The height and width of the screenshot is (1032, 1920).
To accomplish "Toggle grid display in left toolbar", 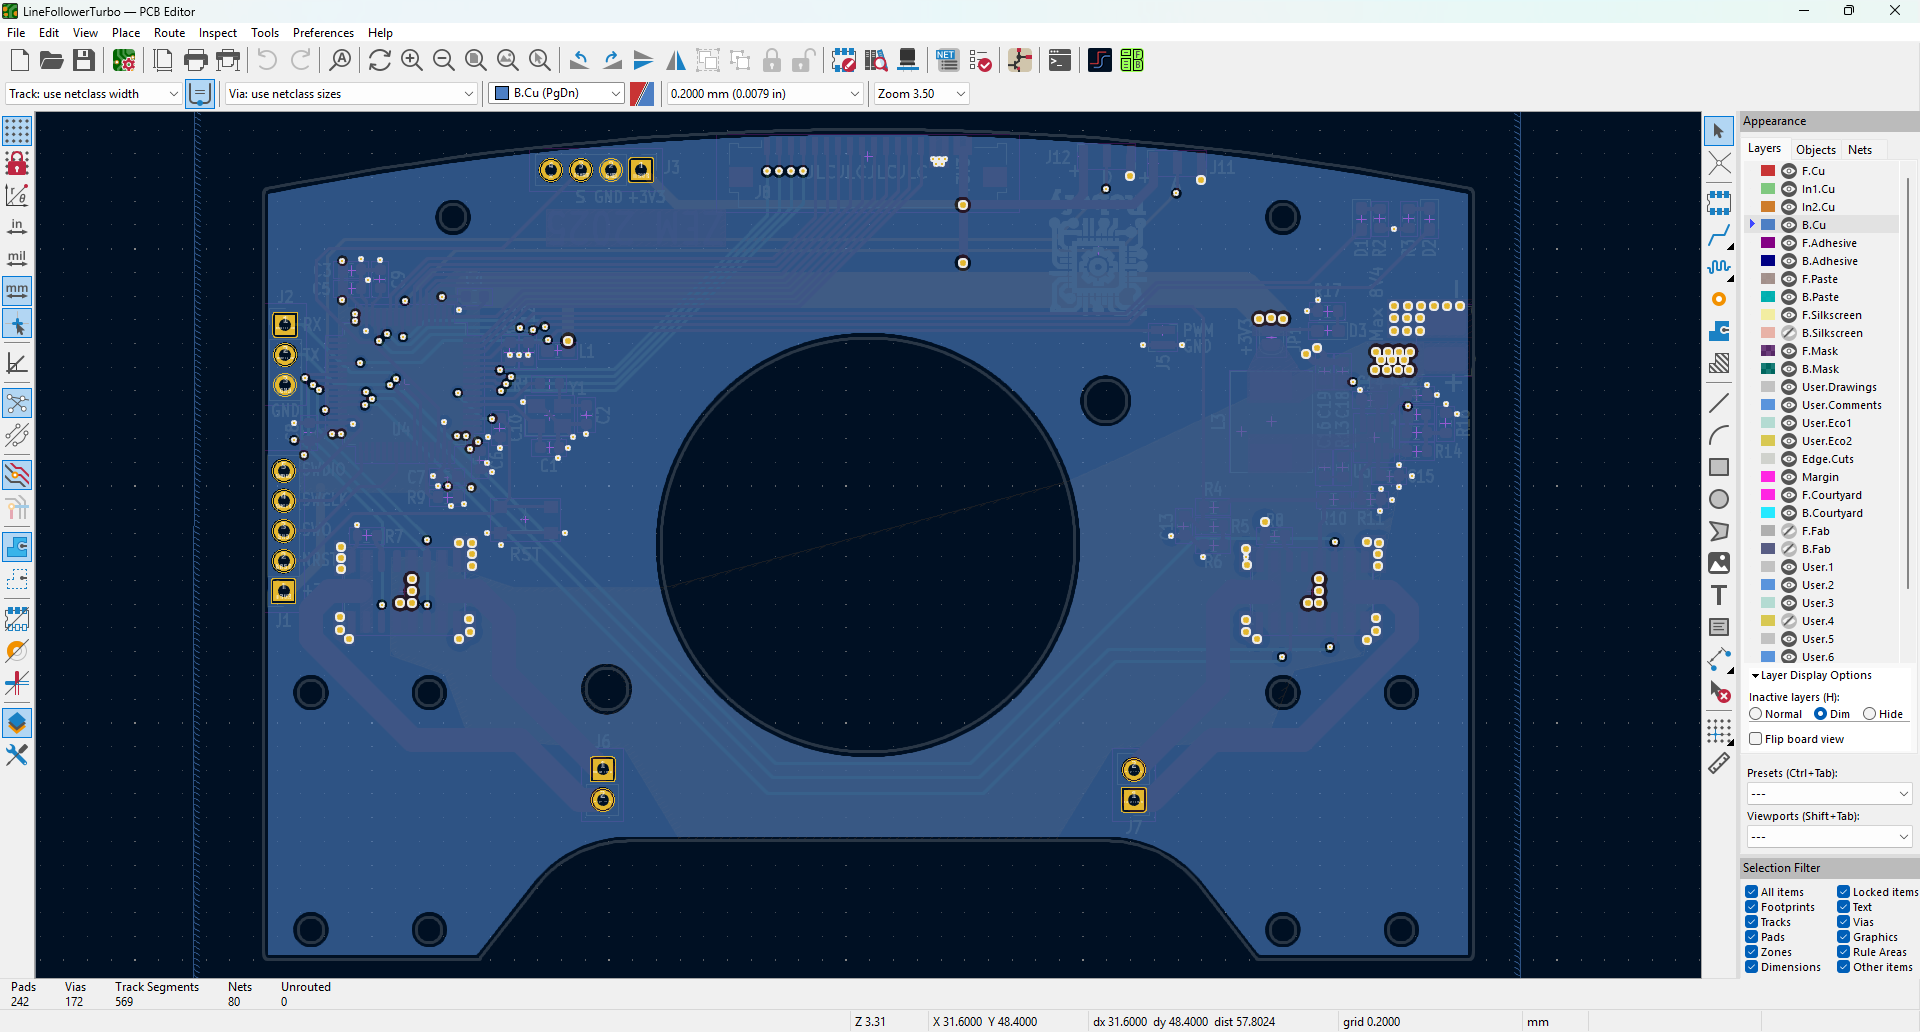I will coord(17,131).
